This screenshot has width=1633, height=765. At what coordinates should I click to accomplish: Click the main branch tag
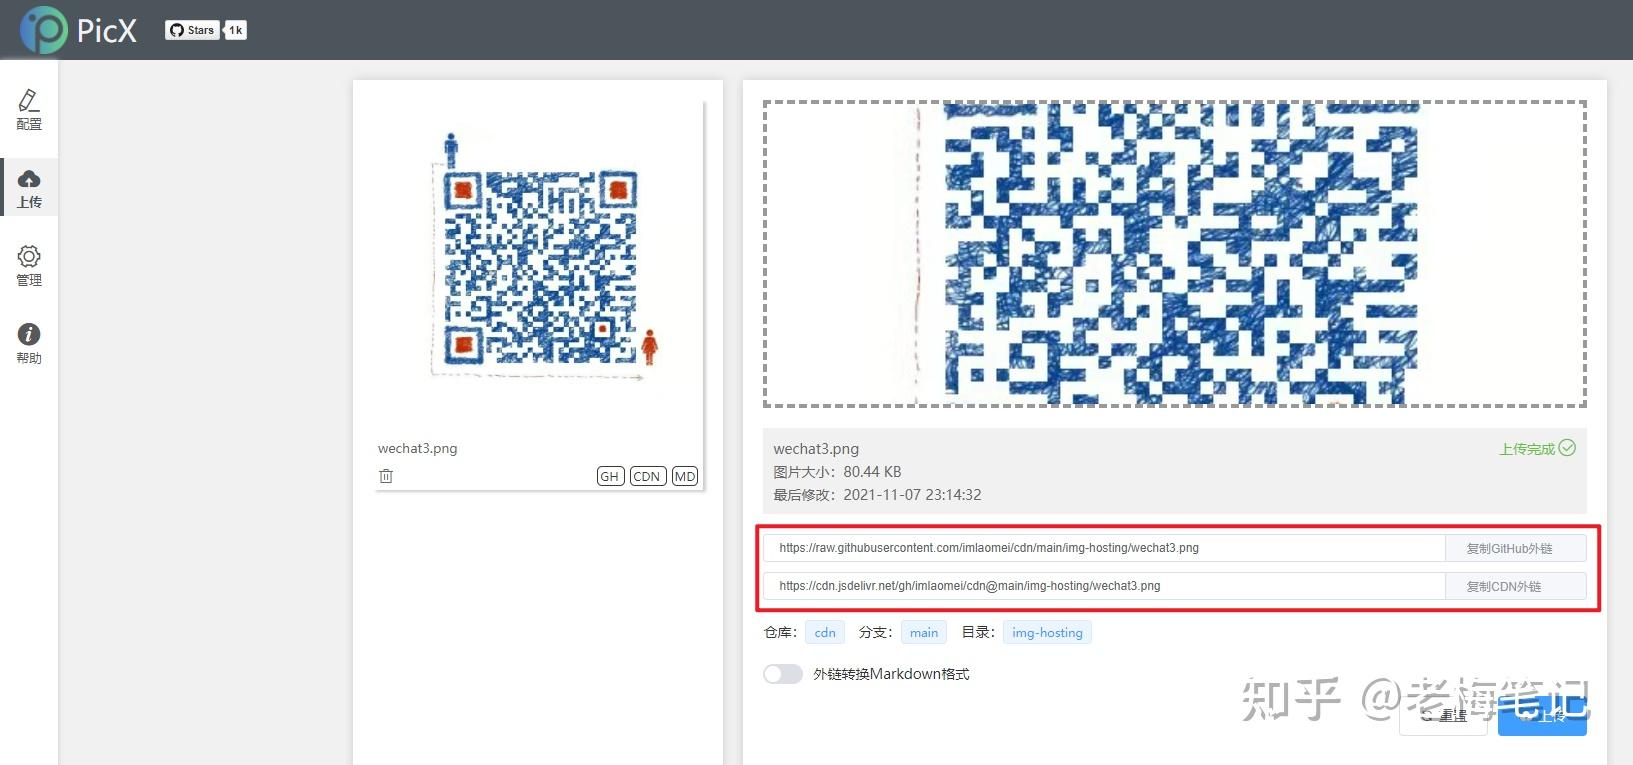[924, 632]
